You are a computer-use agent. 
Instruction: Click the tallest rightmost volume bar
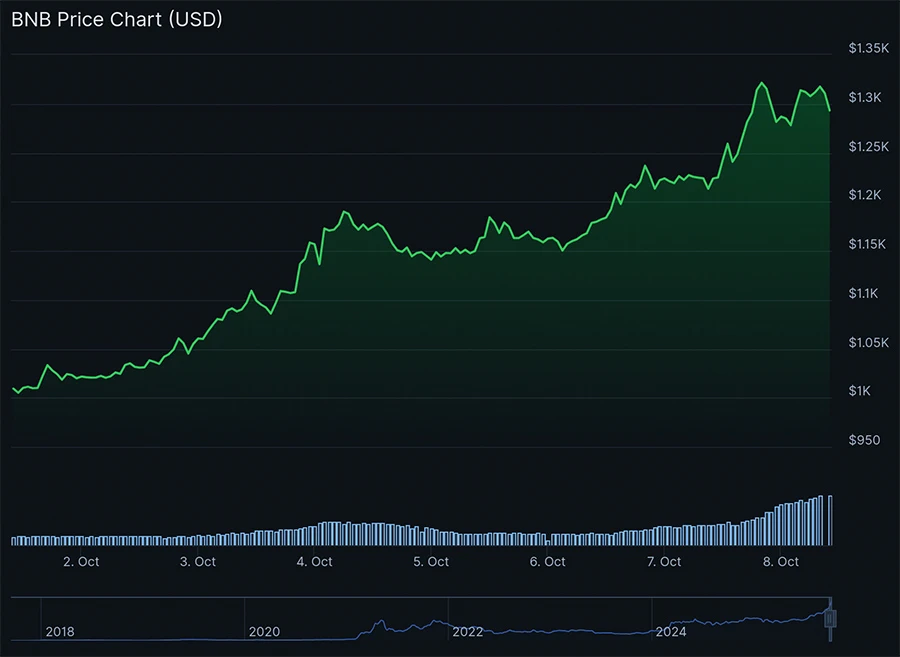tap(830, 520)
